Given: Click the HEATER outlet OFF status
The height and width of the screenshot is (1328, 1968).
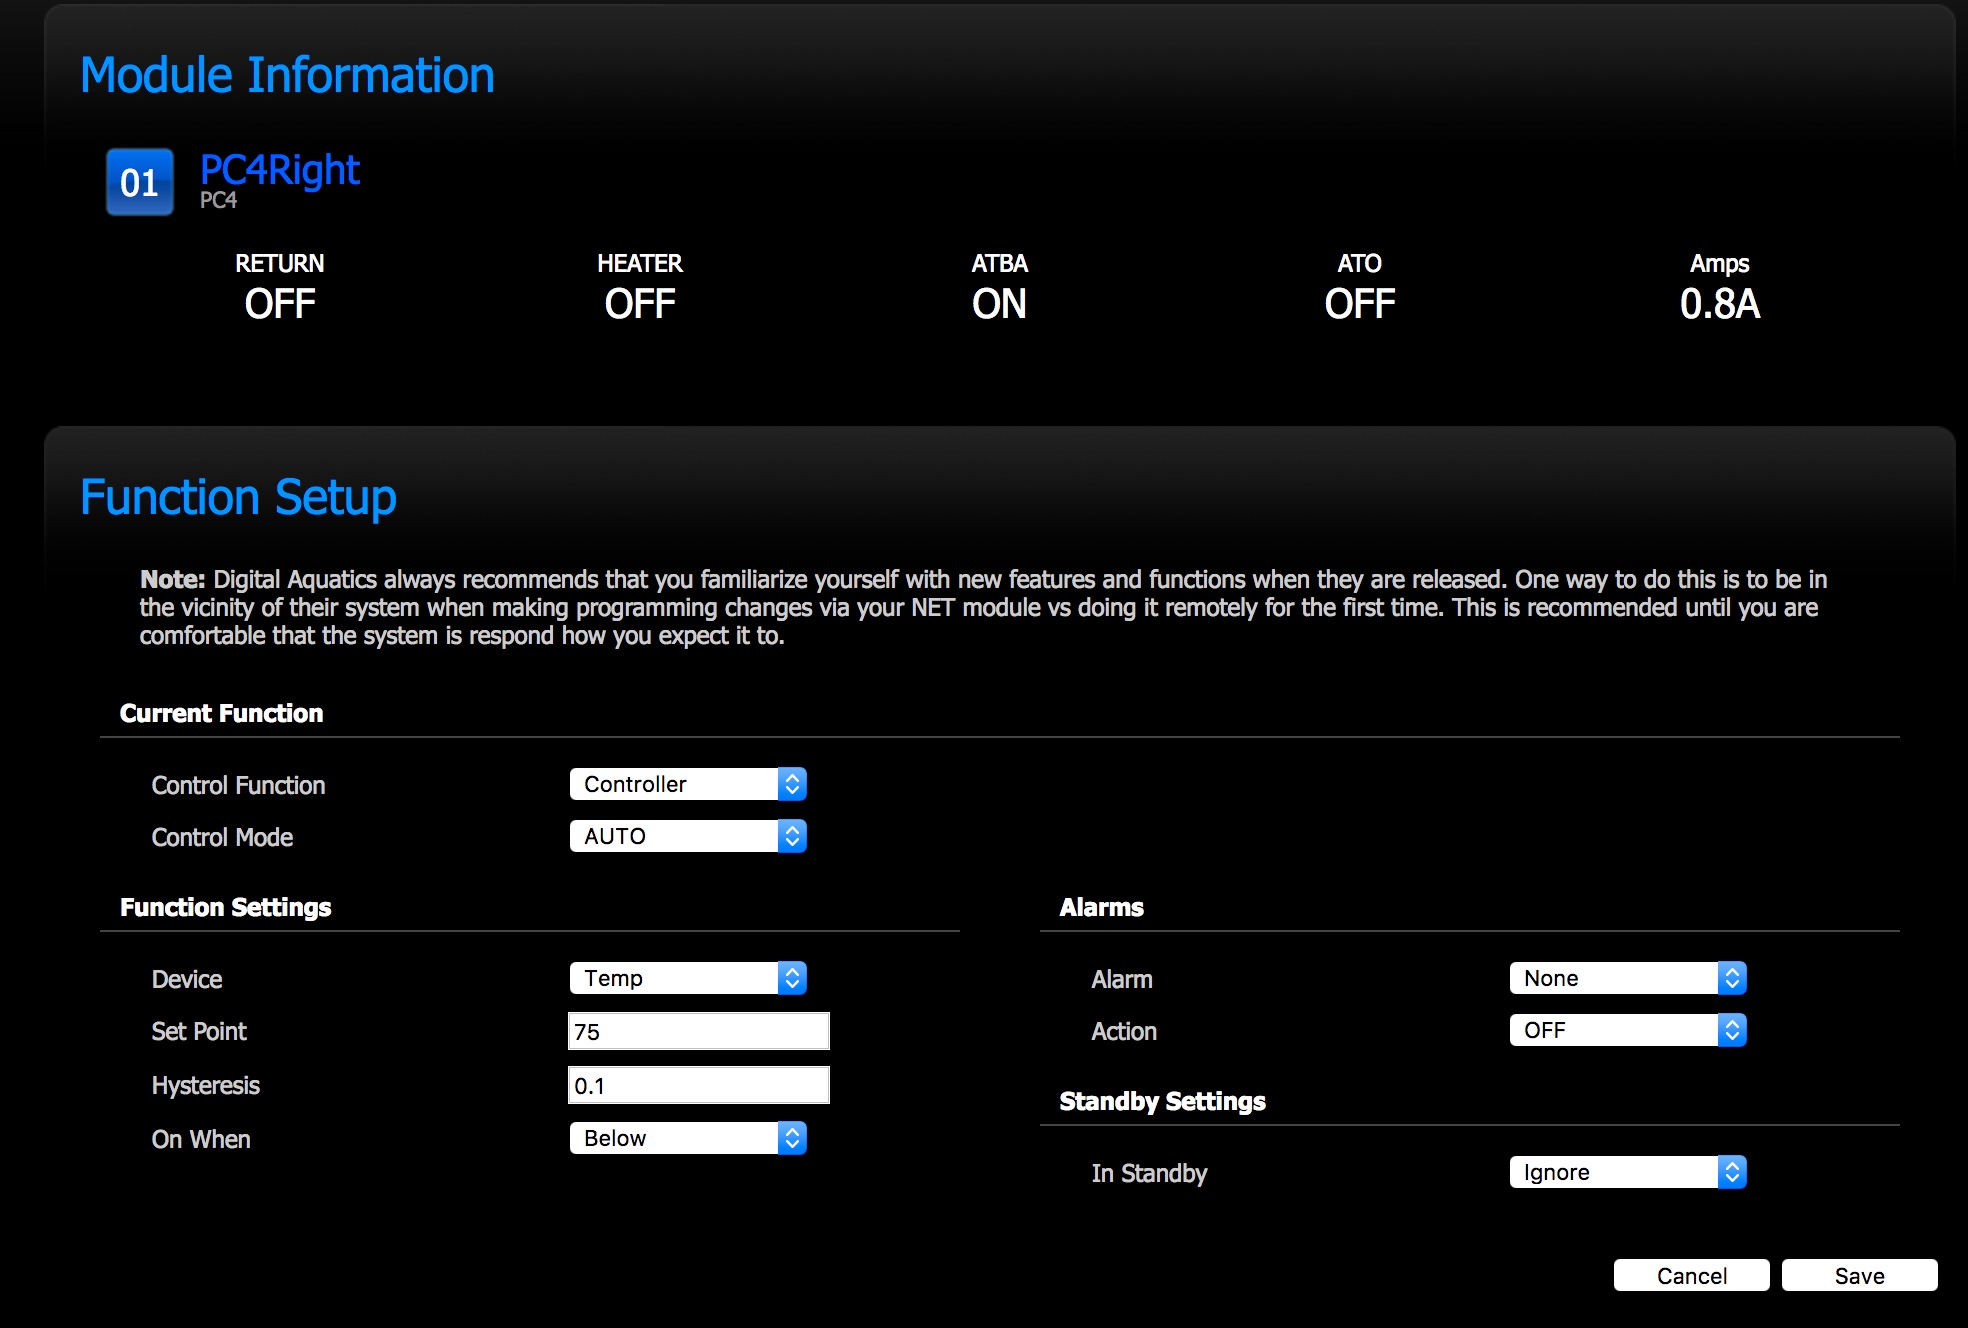Looking at the screenshot, I should 639,303.
